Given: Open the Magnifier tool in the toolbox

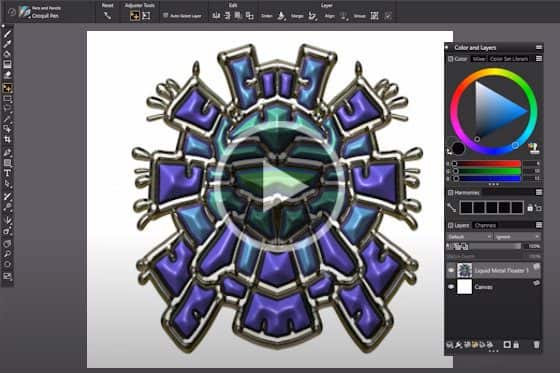Looking at the screenshot, I should coord(7,254).
